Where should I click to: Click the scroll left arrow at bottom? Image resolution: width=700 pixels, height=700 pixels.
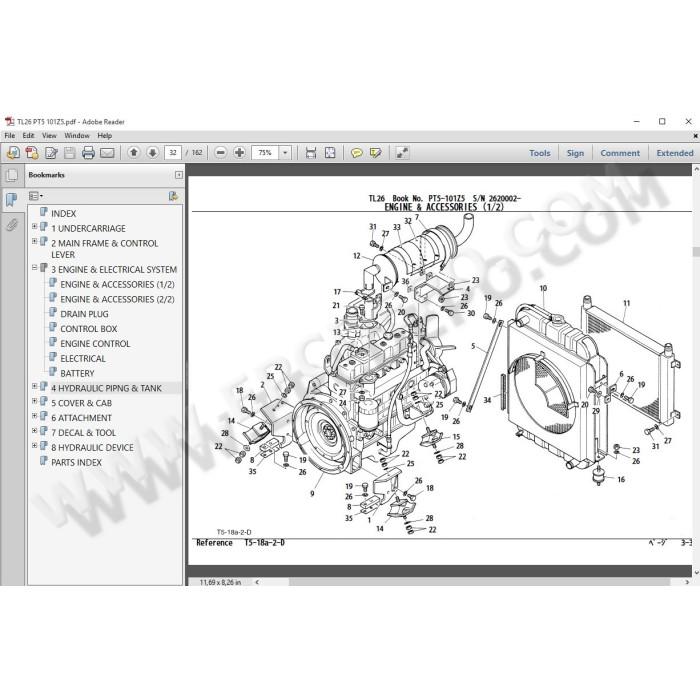tap(257, 582)
